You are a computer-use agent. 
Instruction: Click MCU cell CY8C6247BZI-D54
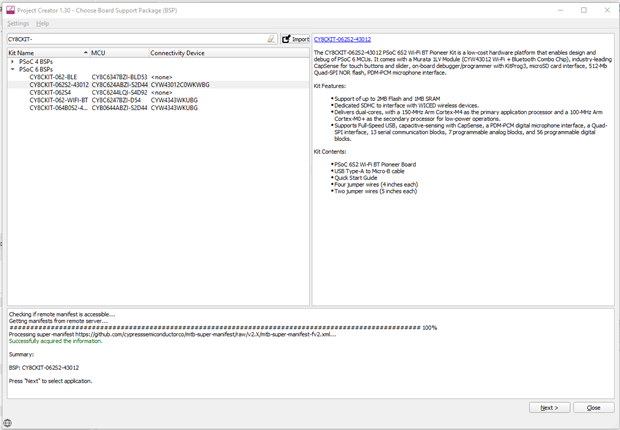116,100
